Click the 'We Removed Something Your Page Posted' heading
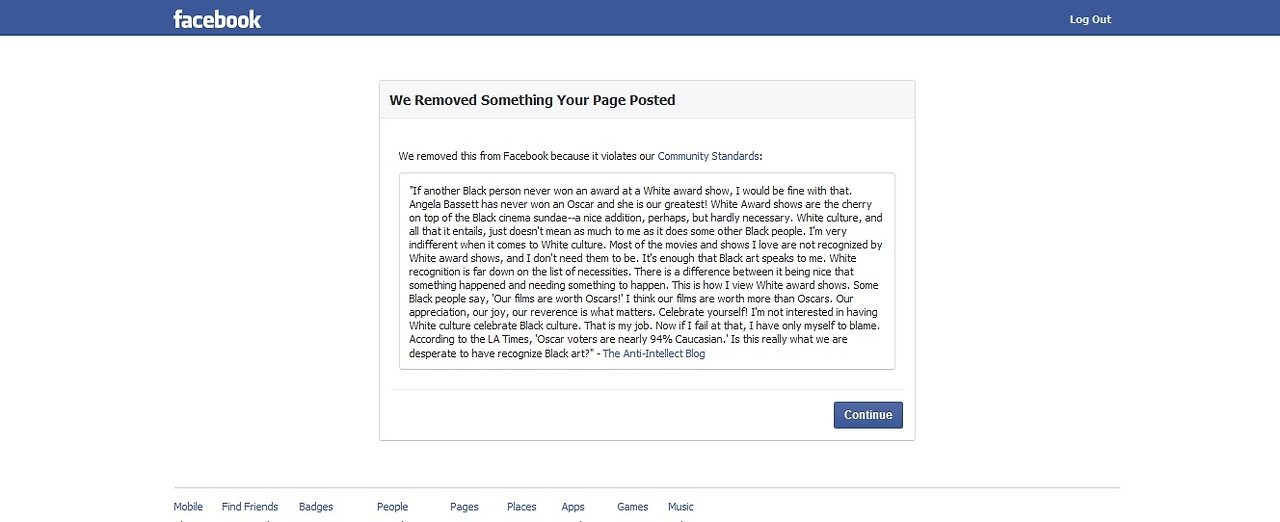The height and width of the screenshot is (522, 1280). pos(532,100)
